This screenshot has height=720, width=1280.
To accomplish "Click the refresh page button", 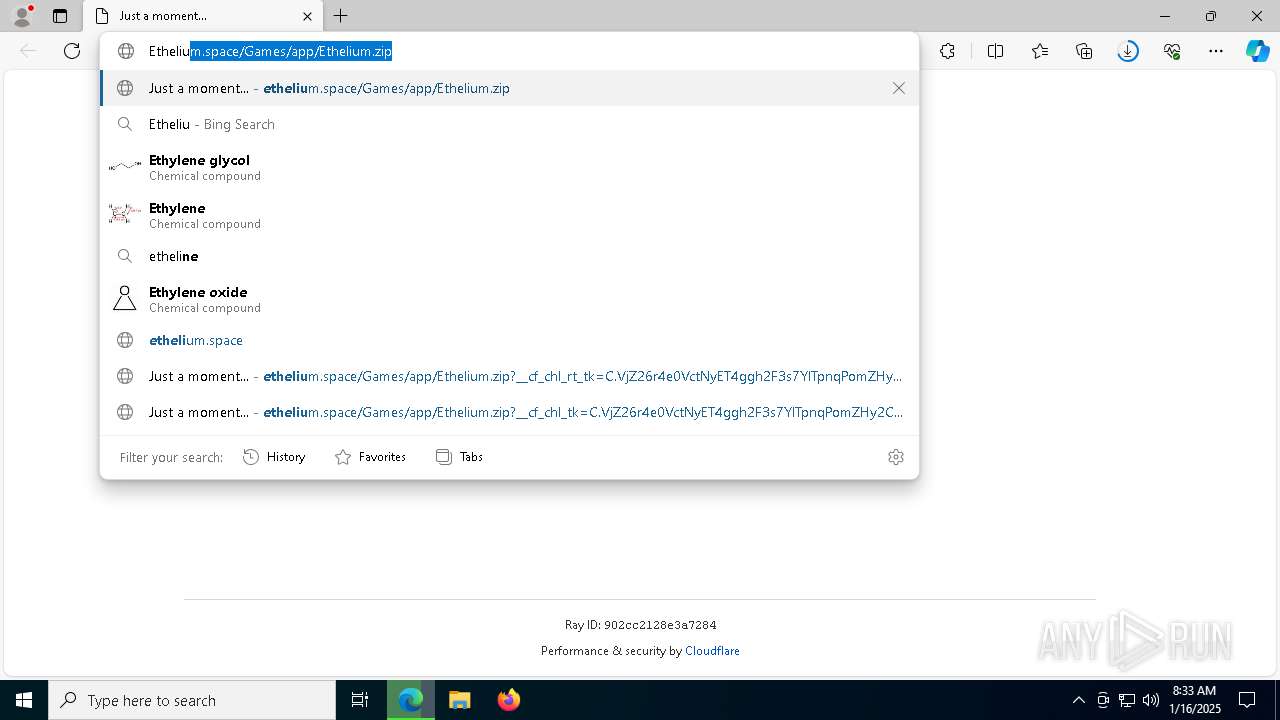I will pyautogui.click(x=72, y=51).
